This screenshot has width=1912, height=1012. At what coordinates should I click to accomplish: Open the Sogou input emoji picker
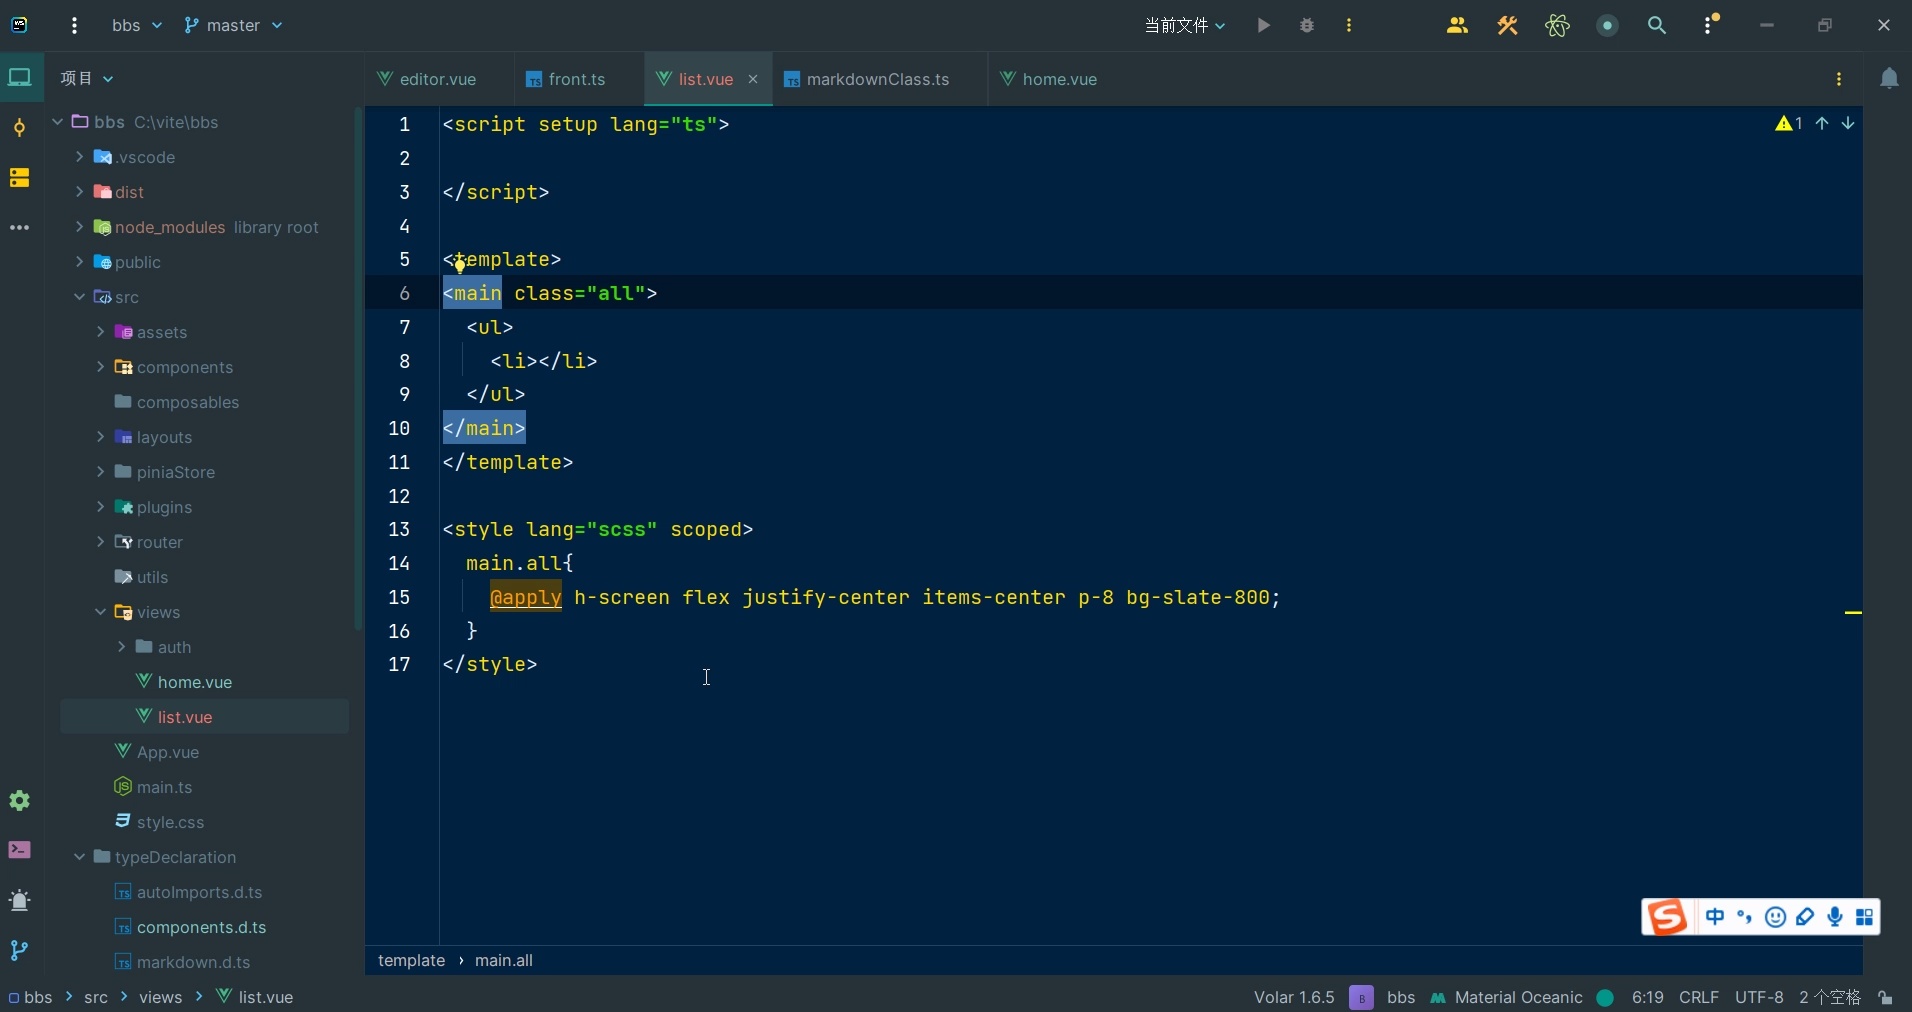(x=1777, y=918)
